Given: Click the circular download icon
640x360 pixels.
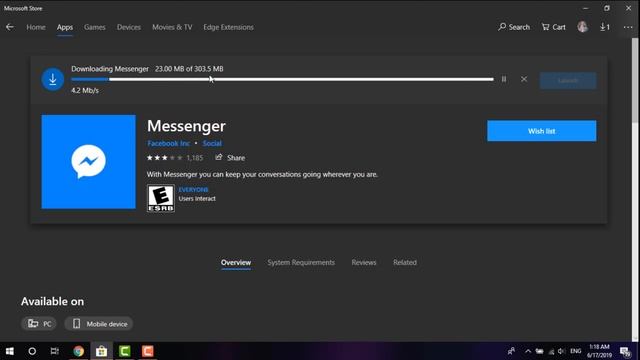Looking at the screenshot, I should (x=53, y=79).
